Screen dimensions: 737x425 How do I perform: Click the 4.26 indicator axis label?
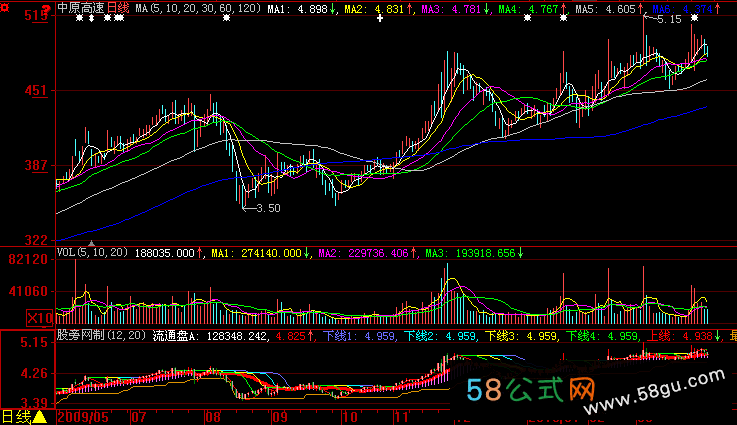click(x=34, y=374)
